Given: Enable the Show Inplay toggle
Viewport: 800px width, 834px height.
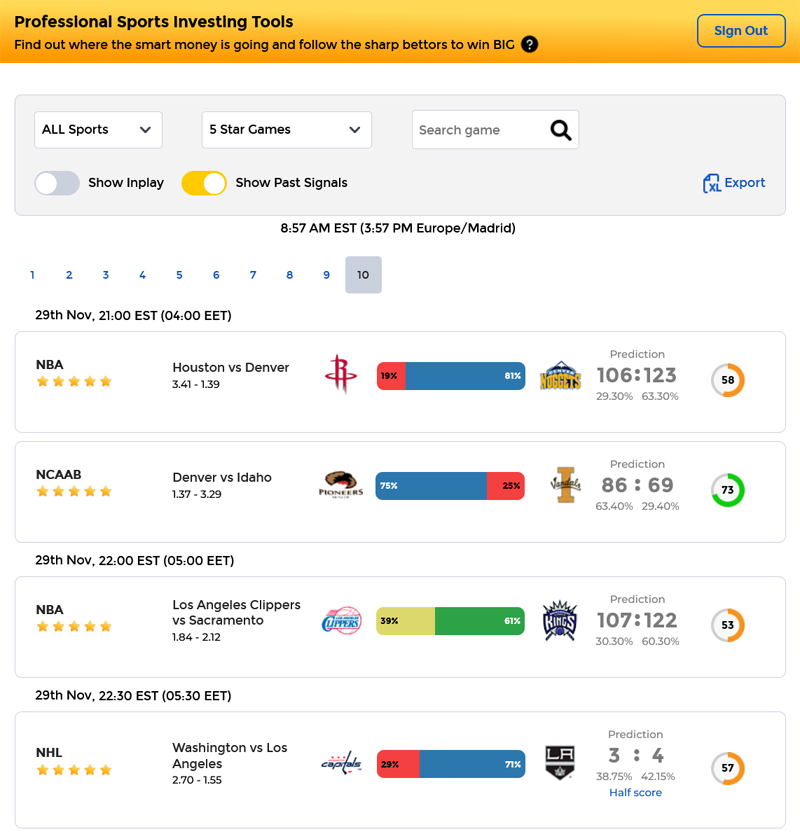Looking at the screenshot, I should tap(57, 183).
